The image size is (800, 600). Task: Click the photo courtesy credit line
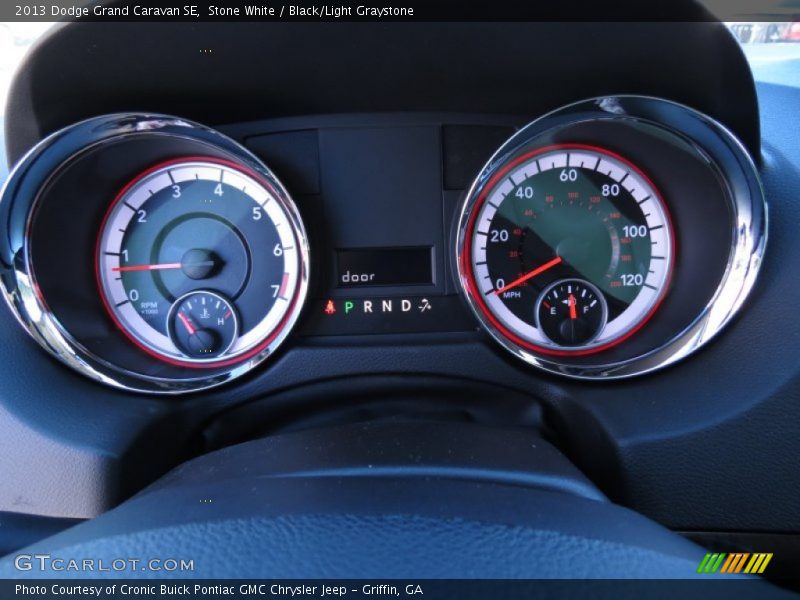pos(219,590)
